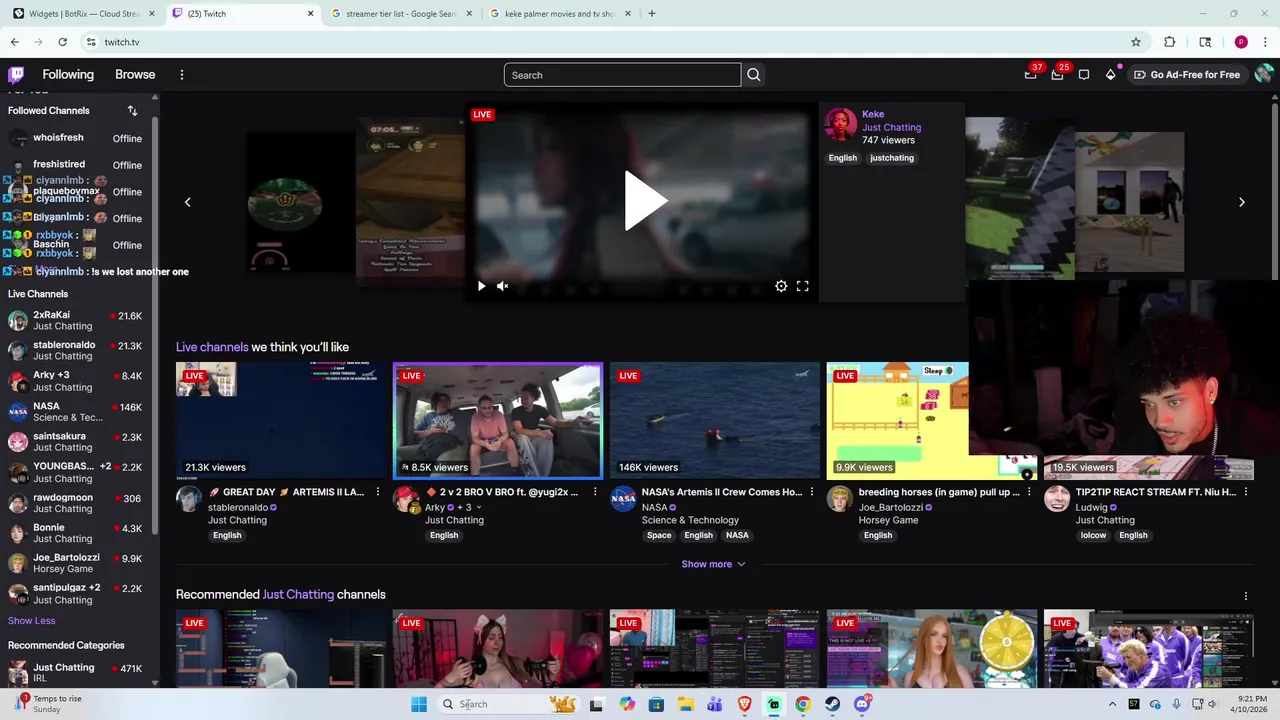Open Chrome extensions puzzle icon
This screenshot has height=720, width=1280.
[1170, 42]
